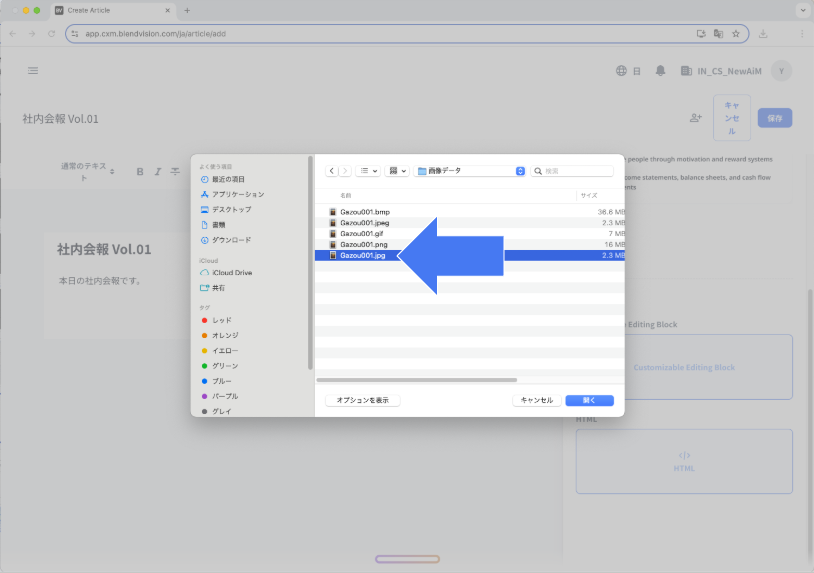Toggle italic formatting in editor toolbar
The width and height of the screenshot is (814, 573).
click(x=158, y=171)
